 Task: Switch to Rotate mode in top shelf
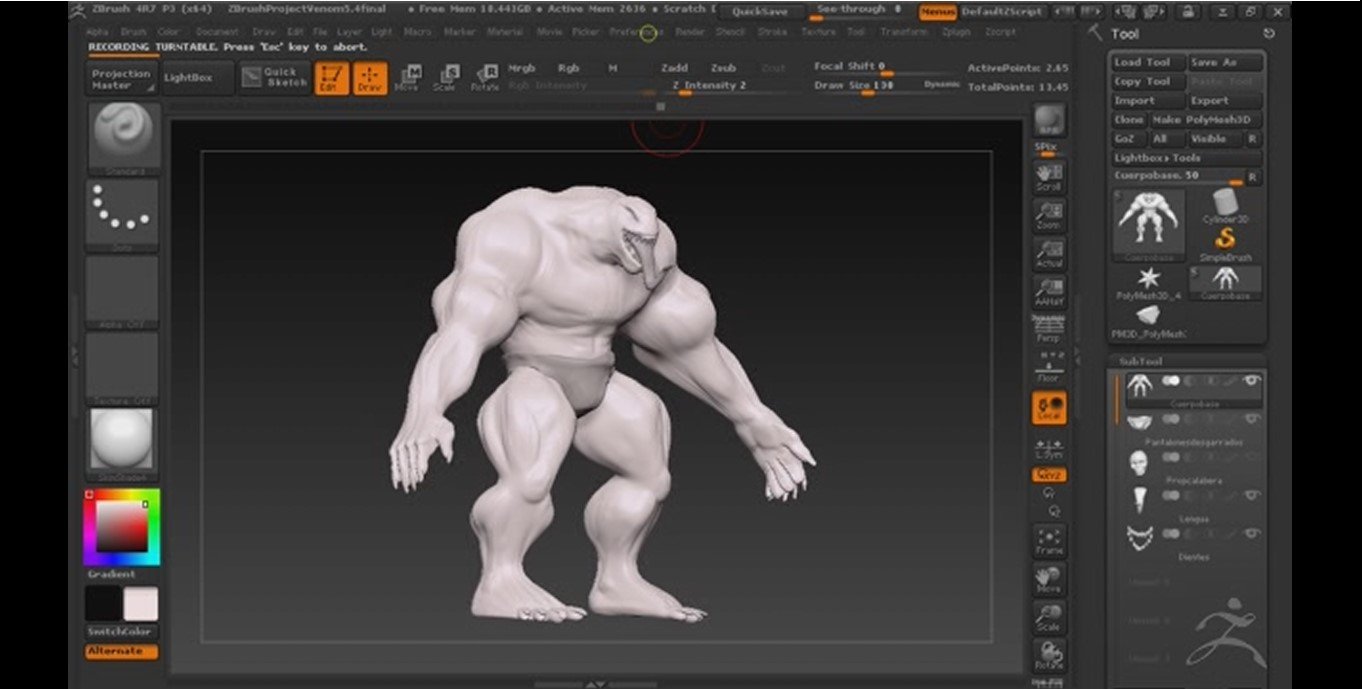point(485,78)
